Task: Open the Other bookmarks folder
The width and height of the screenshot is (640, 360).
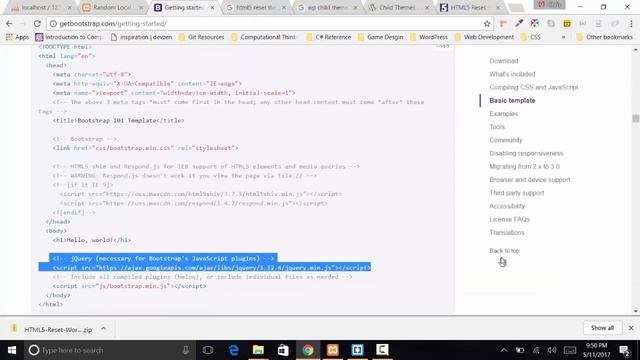Action: (x=604, y=37)
